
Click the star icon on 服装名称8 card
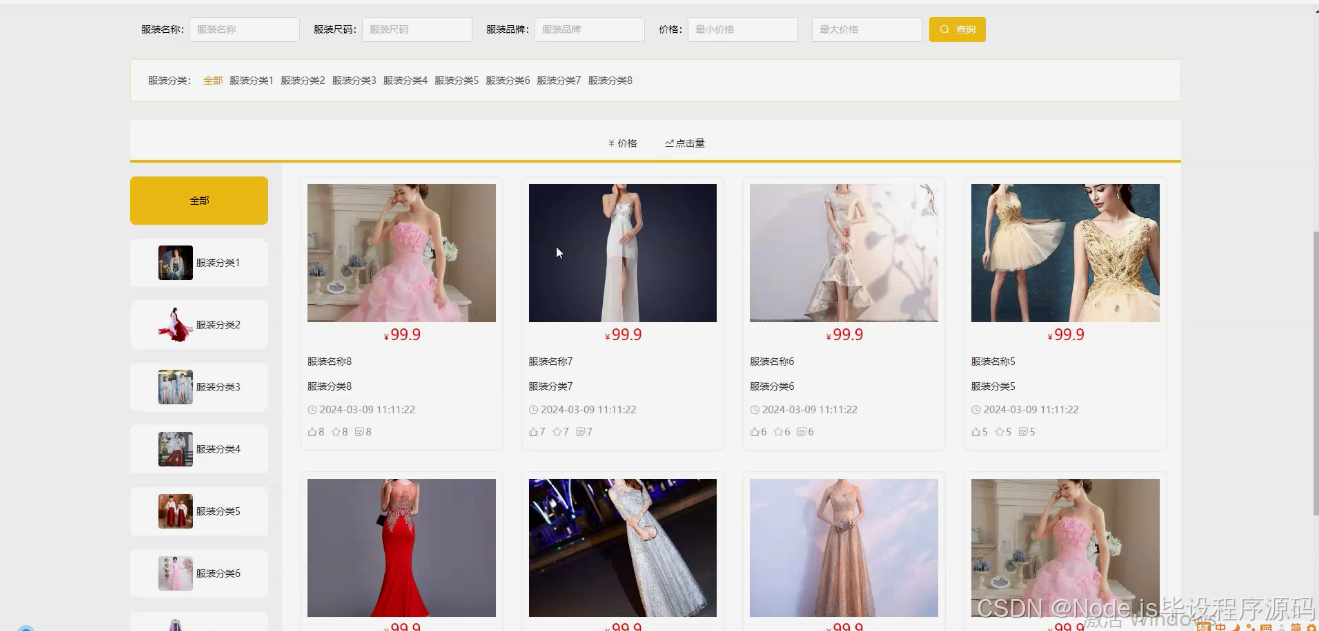point(336,432)
